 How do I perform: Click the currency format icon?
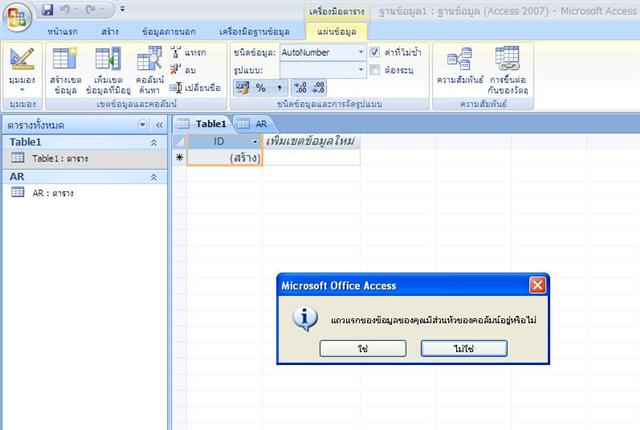click(244, 88)
